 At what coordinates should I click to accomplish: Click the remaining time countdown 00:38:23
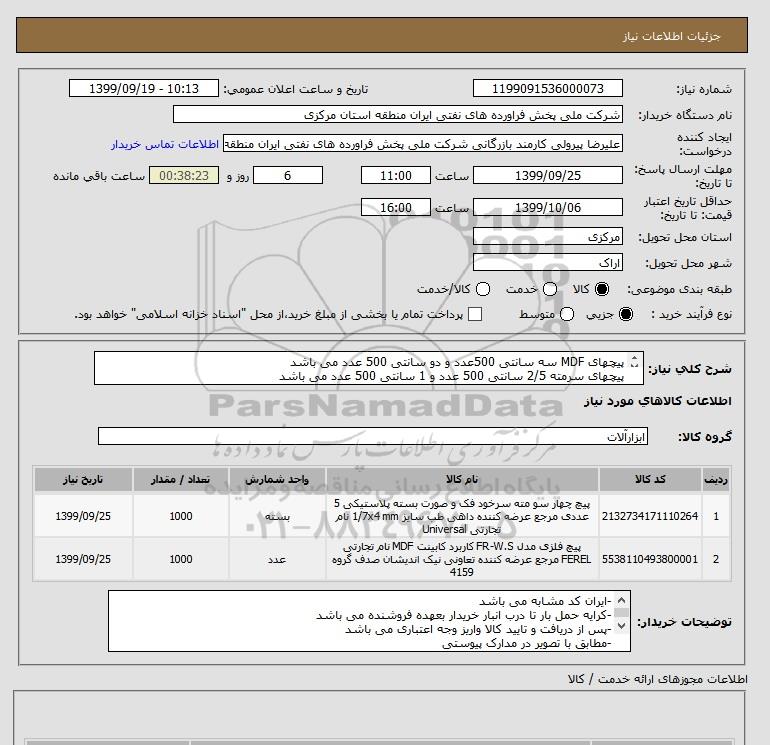pos(184,175)
